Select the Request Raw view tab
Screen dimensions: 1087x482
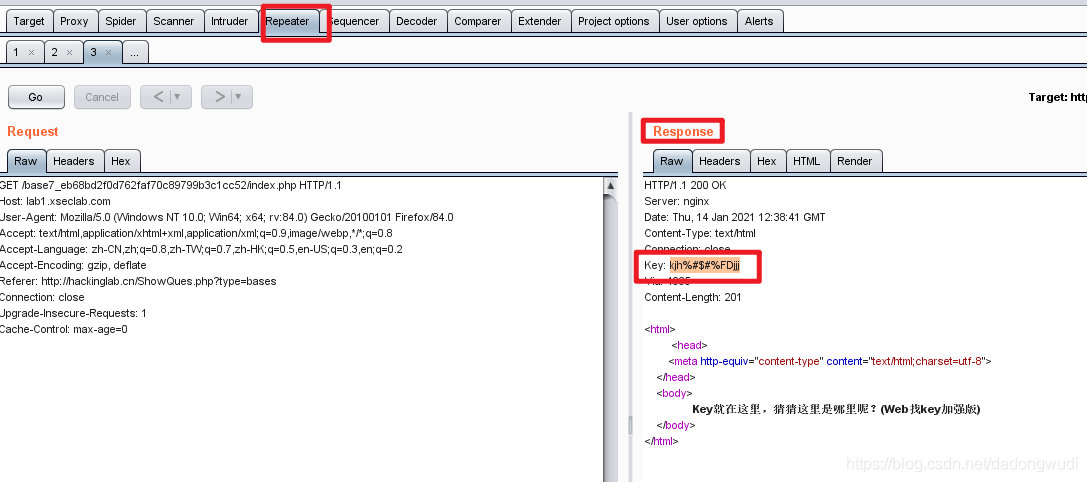click(x=26, y=161)
